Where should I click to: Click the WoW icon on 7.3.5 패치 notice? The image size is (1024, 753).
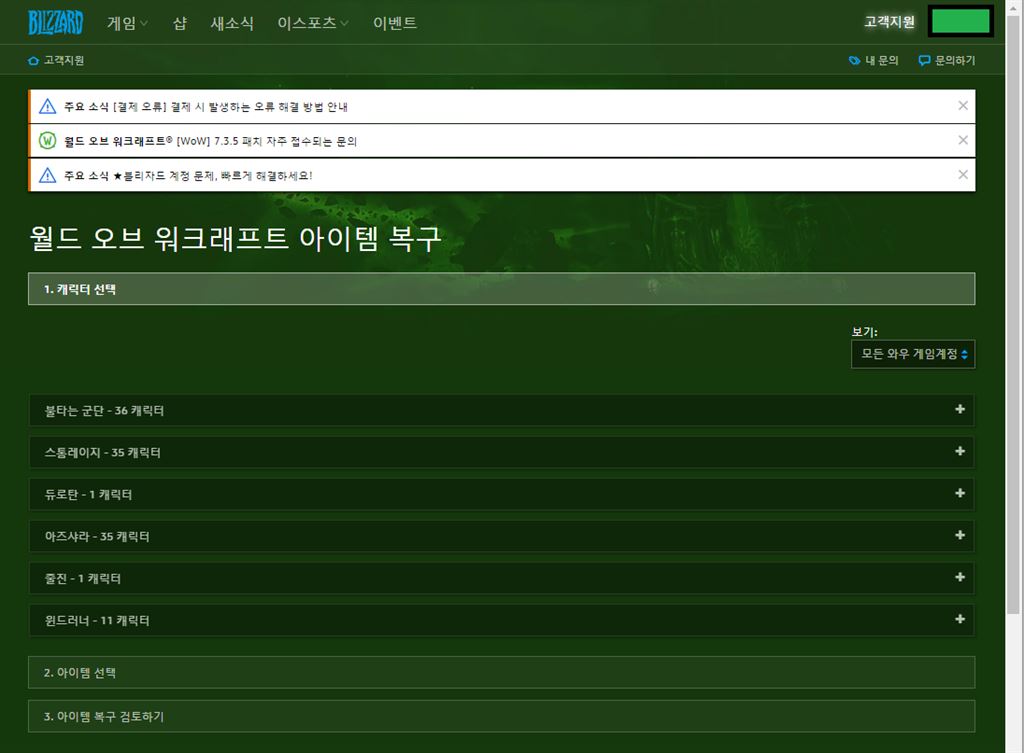(48, 140)
